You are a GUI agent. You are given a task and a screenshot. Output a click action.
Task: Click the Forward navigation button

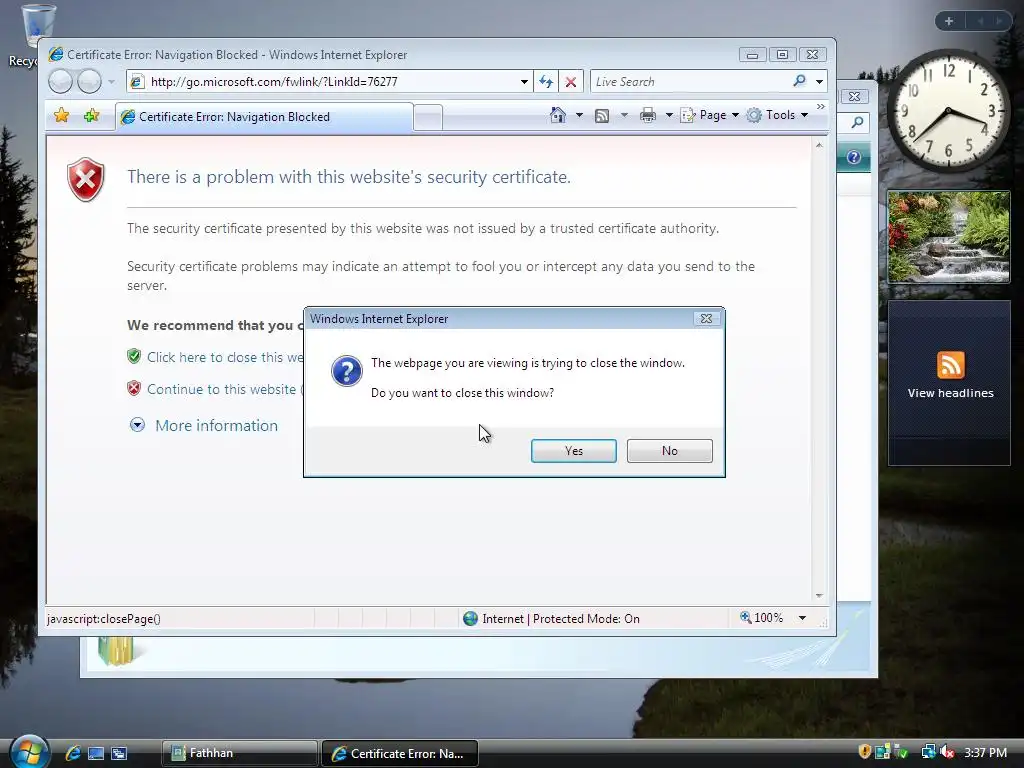click(x=89, y=82)
